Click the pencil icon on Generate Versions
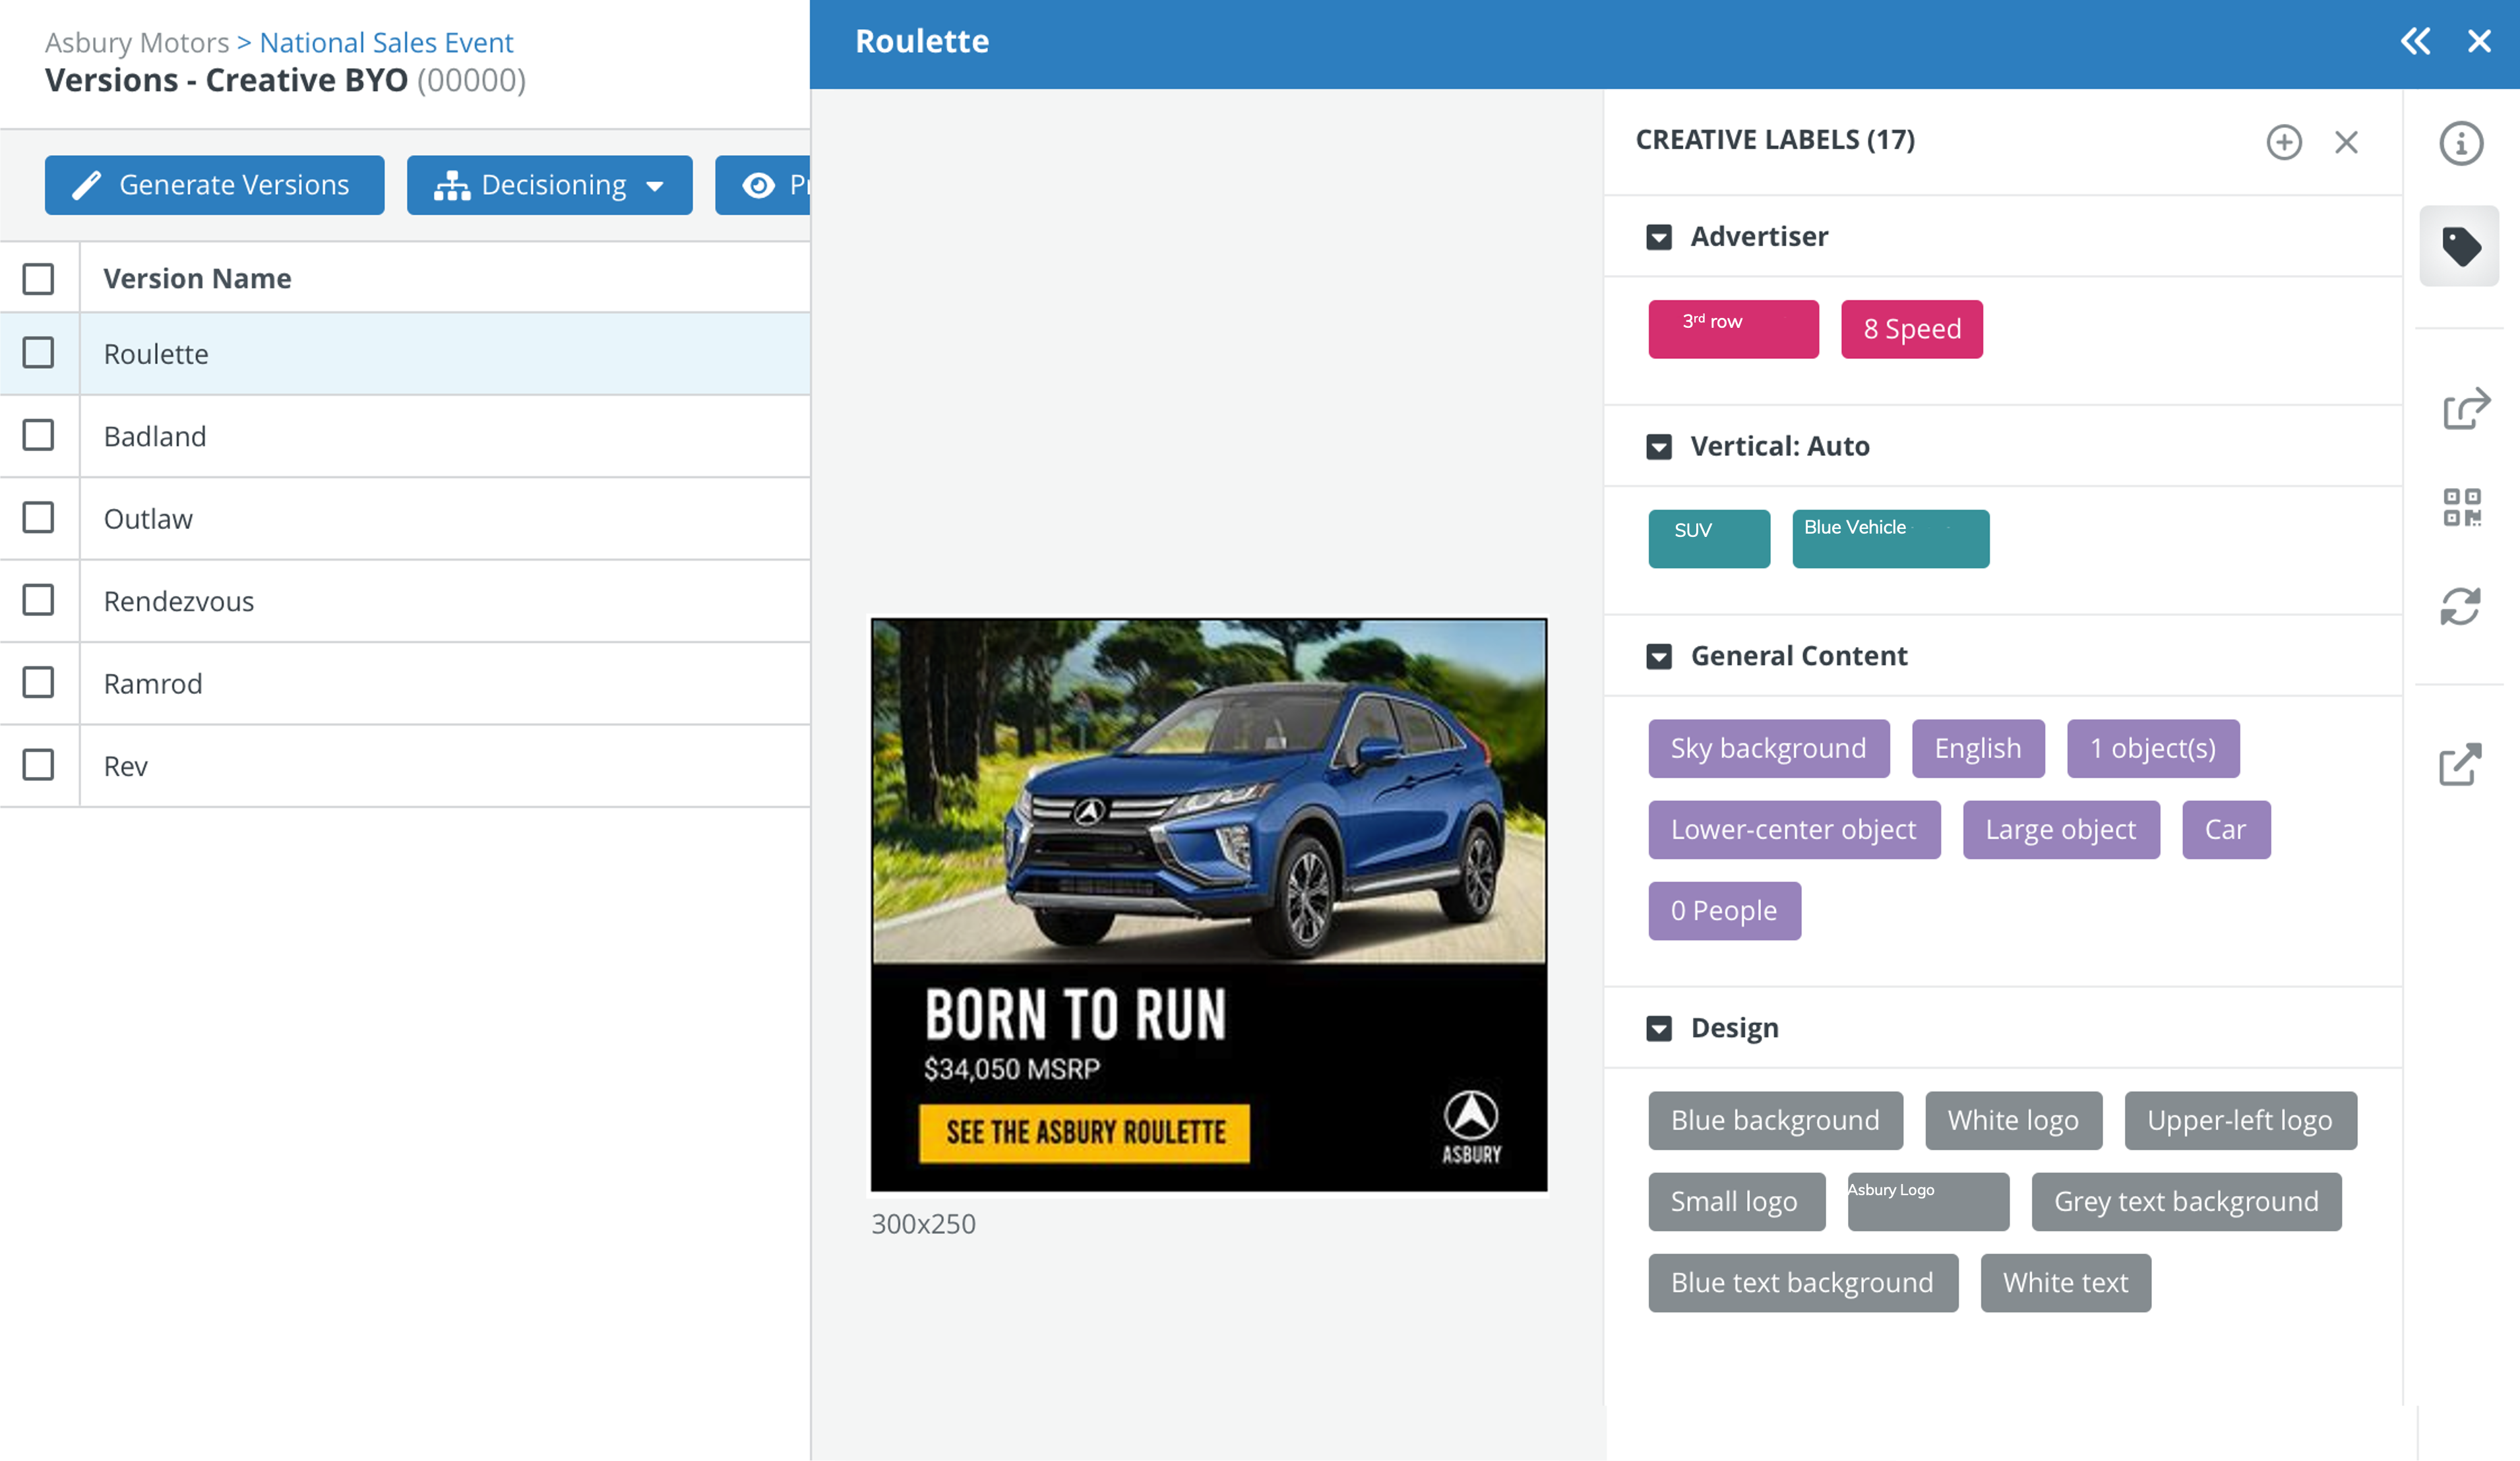The image size is (2520, 1461). tap(86, 185)
